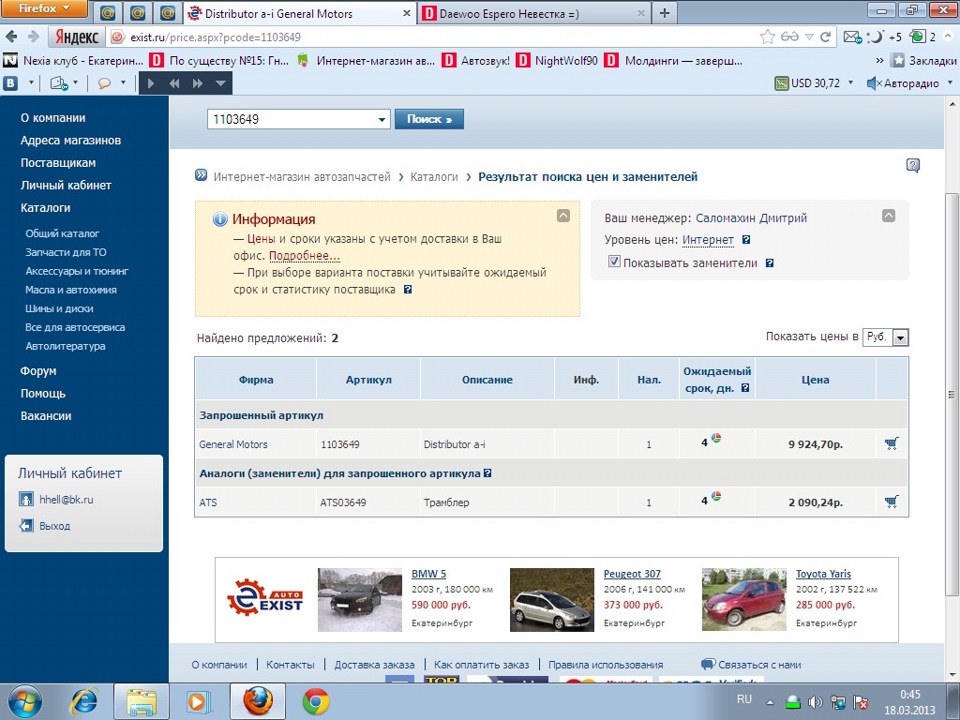Open Форум in the sidebar menu
The width and height of the screenshot is (960, 720).
point(38,371)
